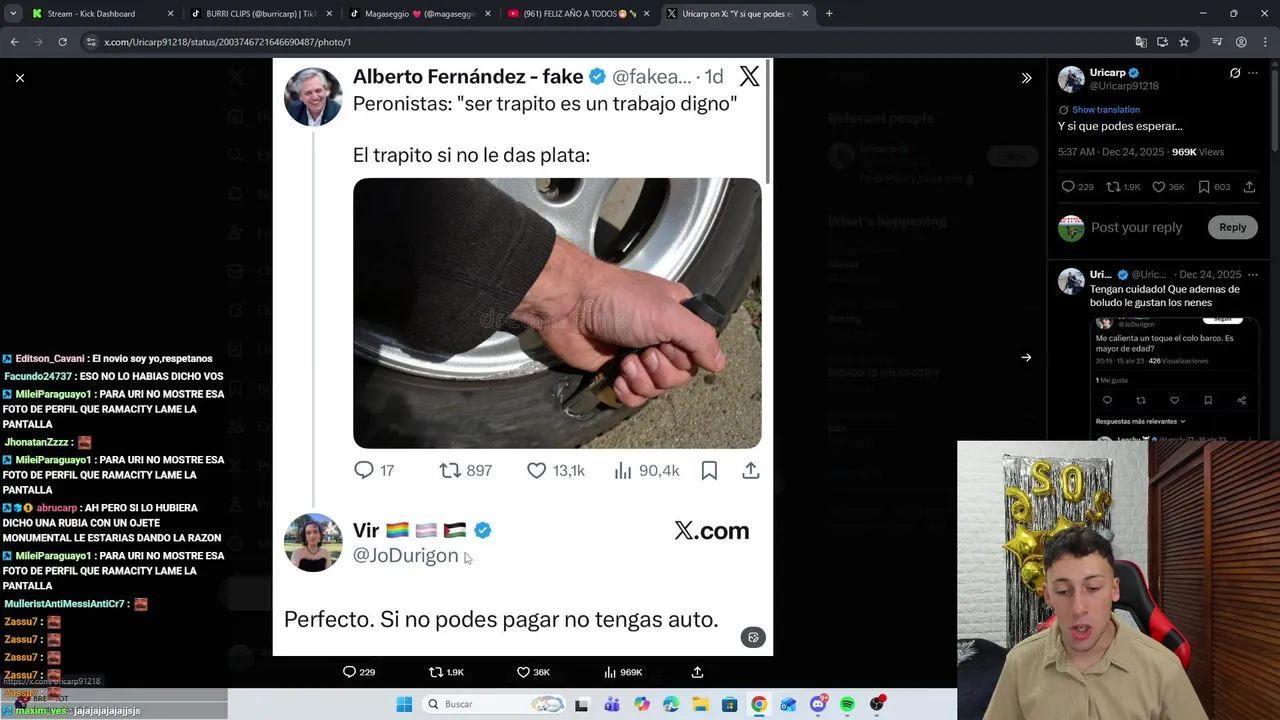This screenshot has height=720, width=1280.
Task: Go to next photo using right arrow
Action: (x=1026, y=357)
